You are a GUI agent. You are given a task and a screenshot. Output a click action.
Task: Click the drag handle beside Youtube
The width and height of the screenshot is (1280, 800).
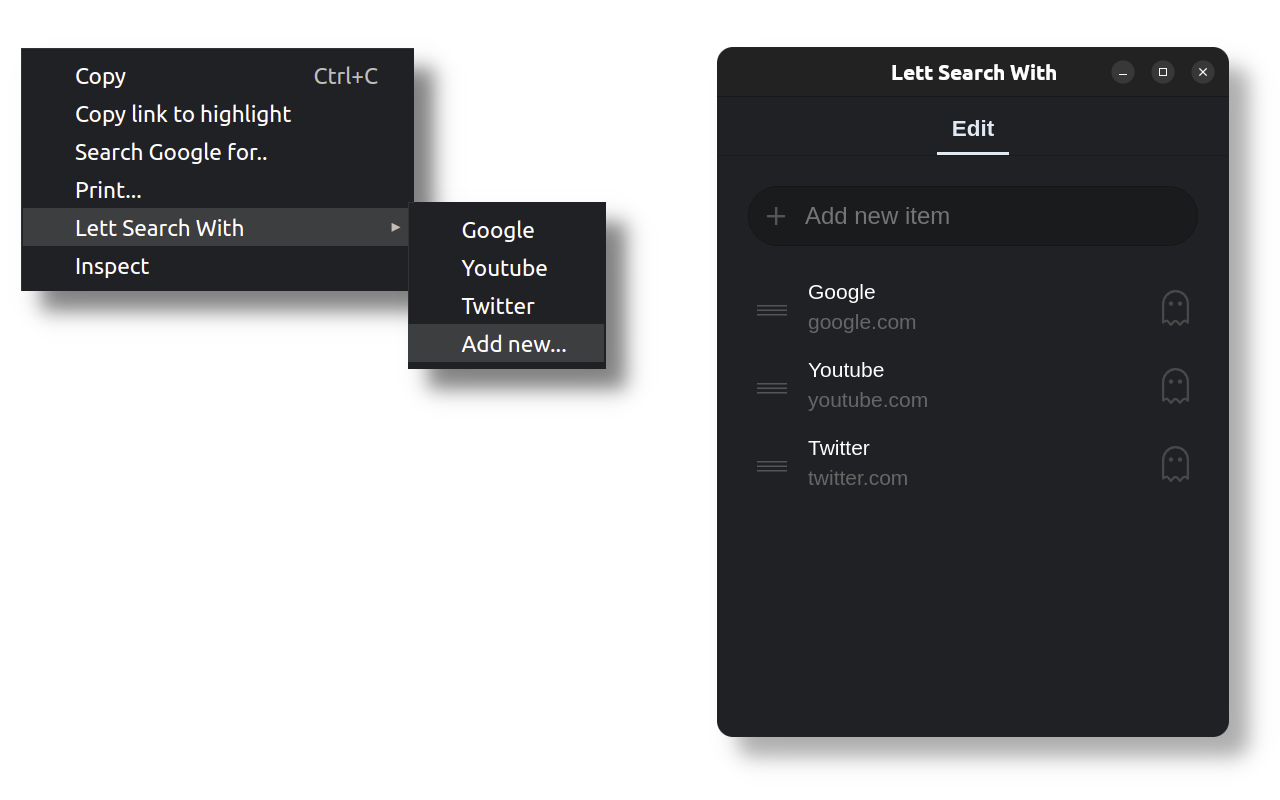click(772, 388)
